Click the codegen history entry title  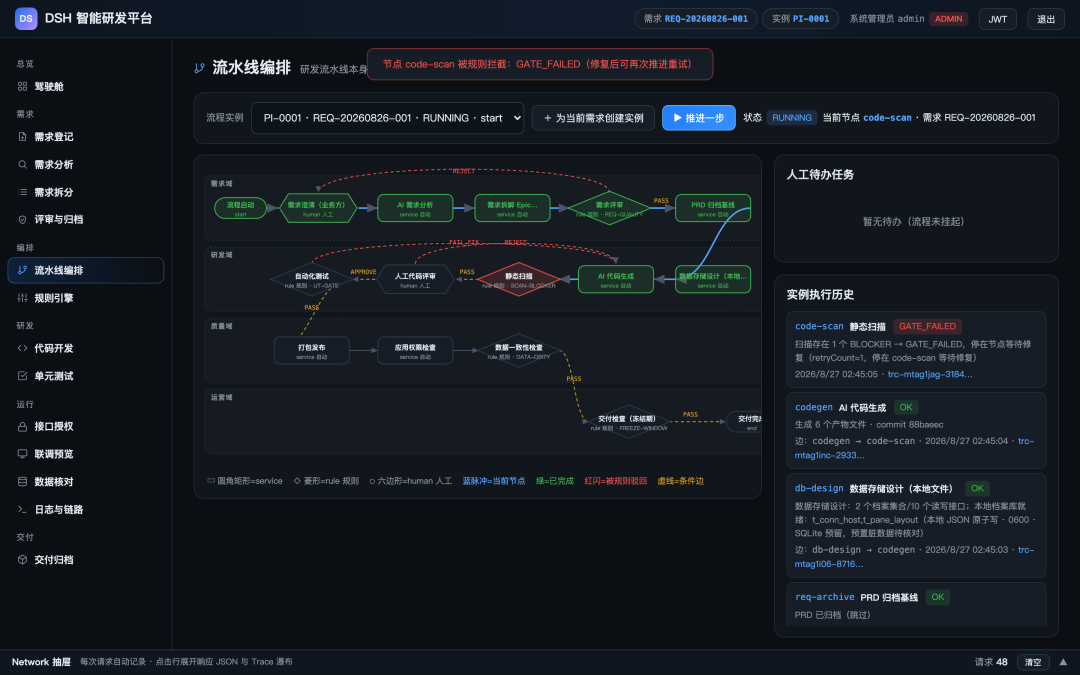coord(840,408)
